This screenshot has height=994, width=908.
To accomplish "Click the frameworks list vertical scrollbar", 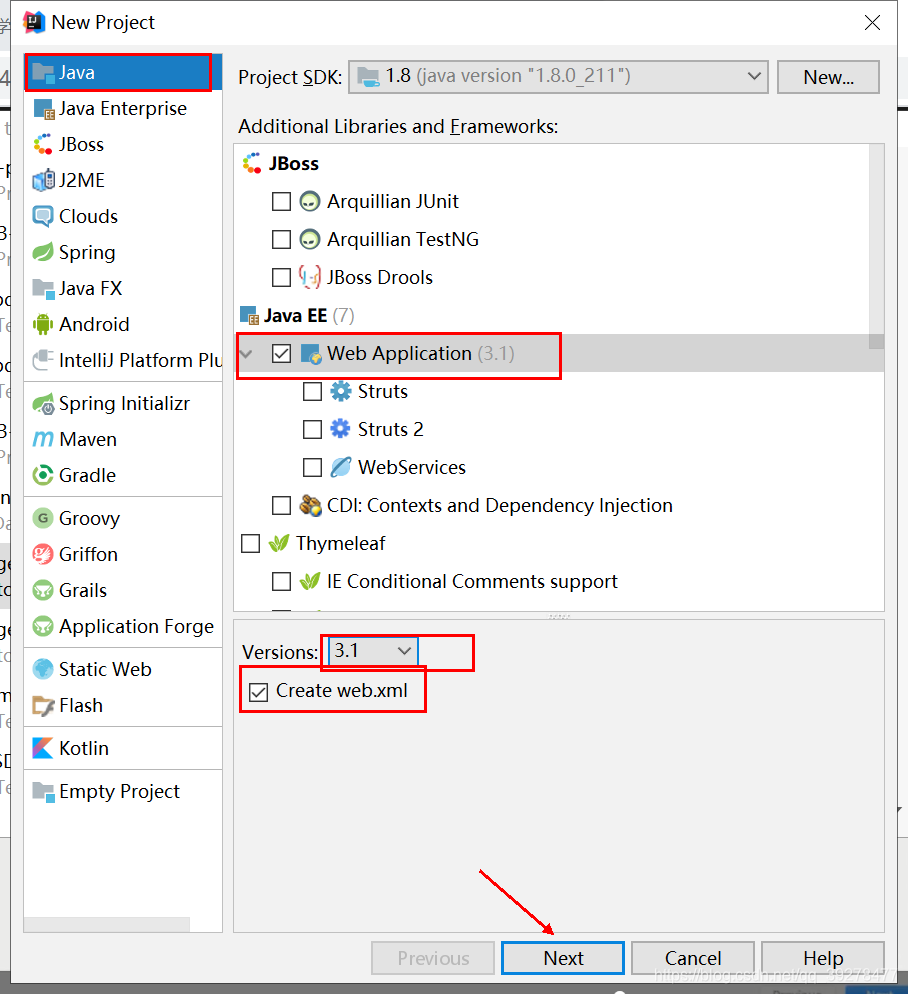I will tap(876, 247).
